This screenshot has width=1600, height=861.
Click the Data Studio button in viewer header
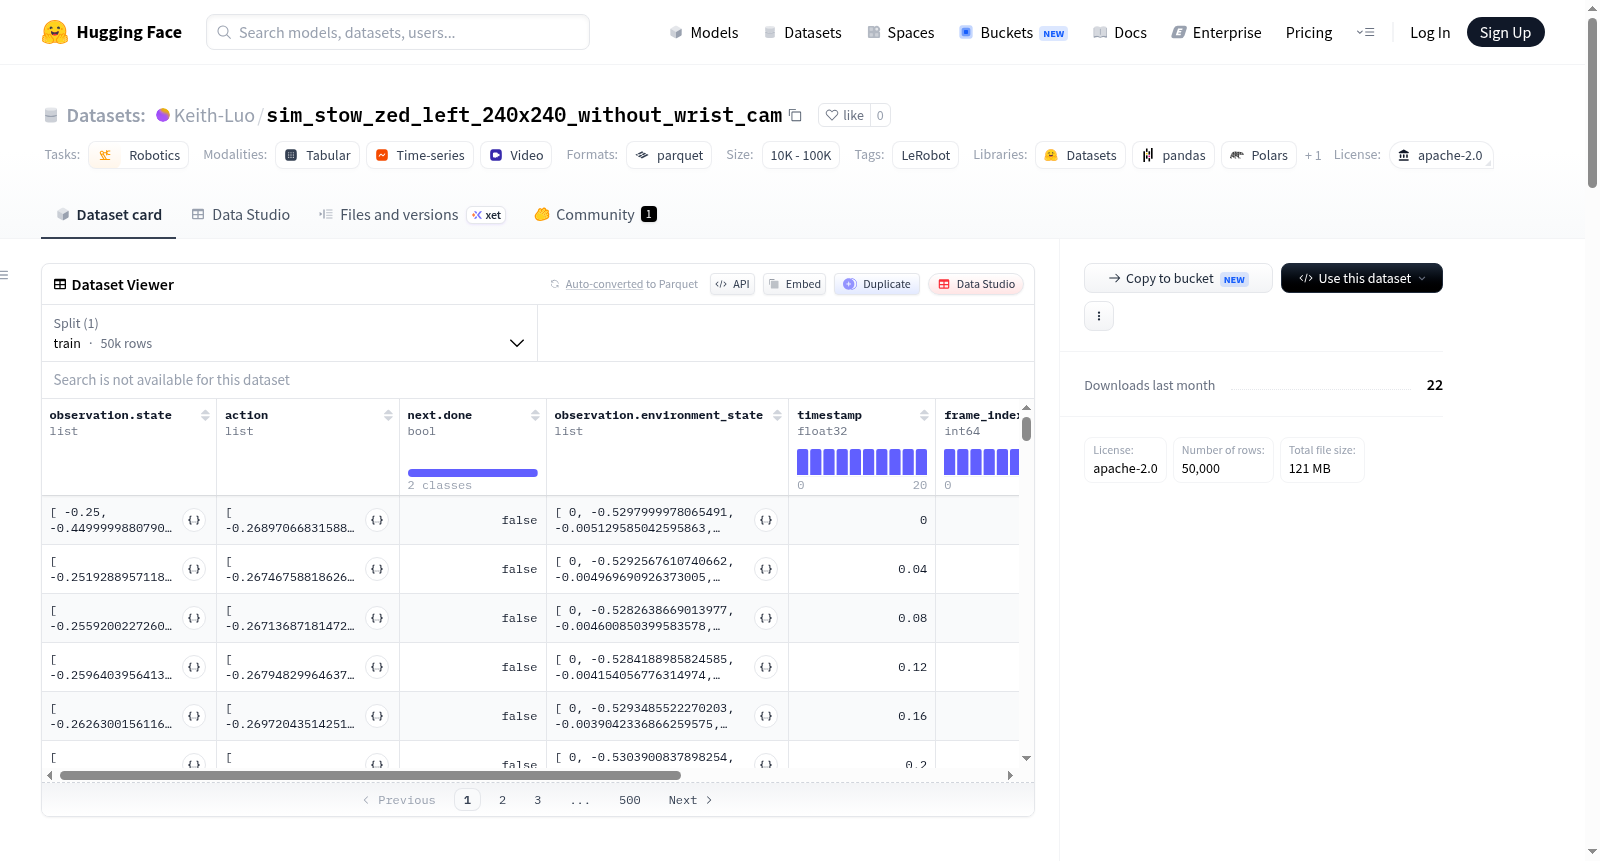click(x=976, y=284)
